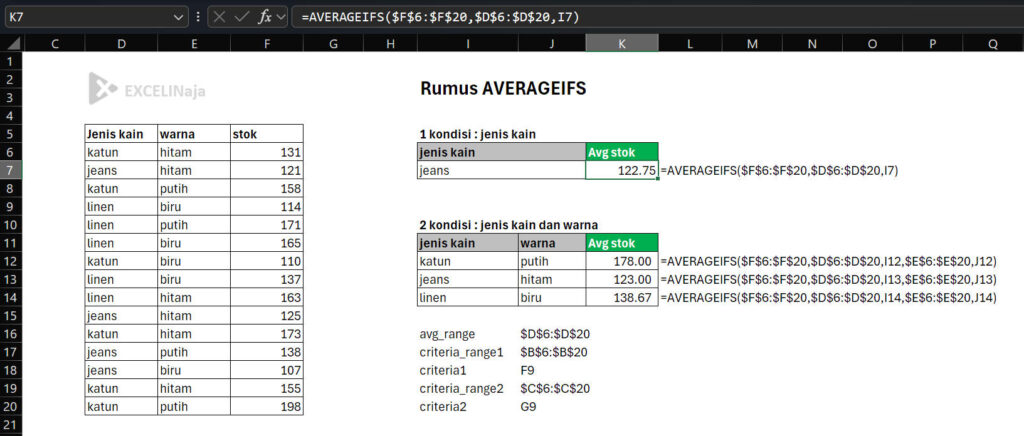Click the 'biru' cell in row 14 criteria table

coord(552,298)
